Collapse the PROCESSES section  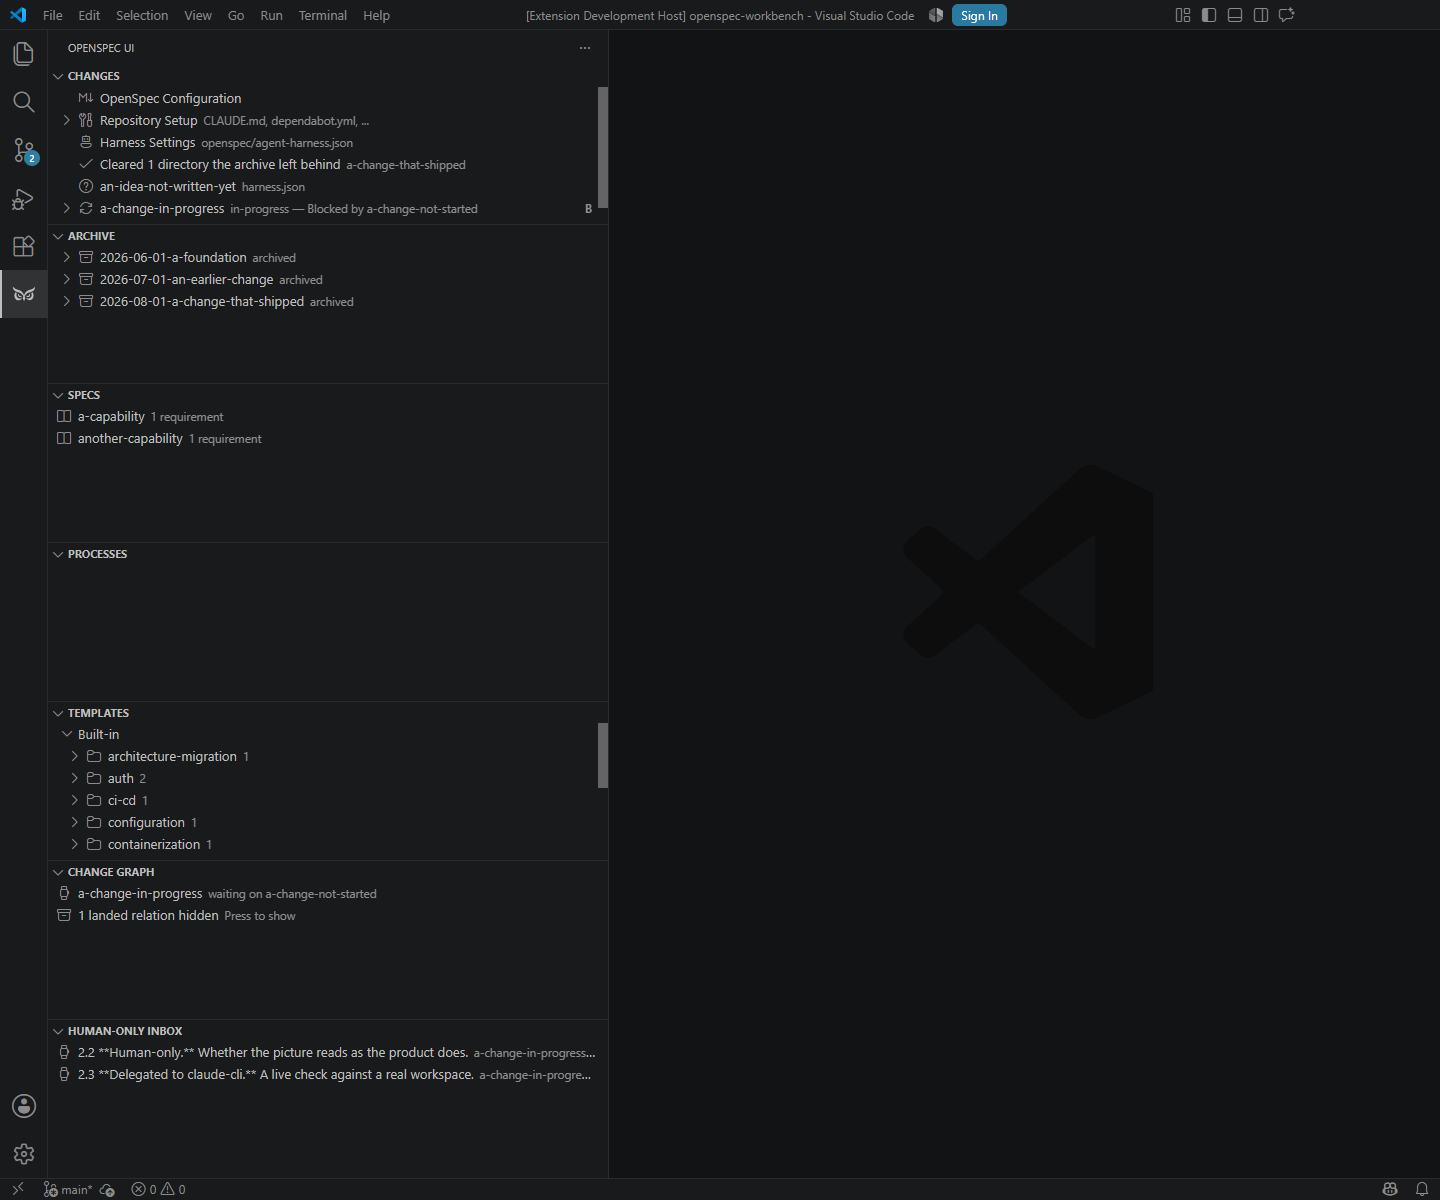(x=58, y=554)
